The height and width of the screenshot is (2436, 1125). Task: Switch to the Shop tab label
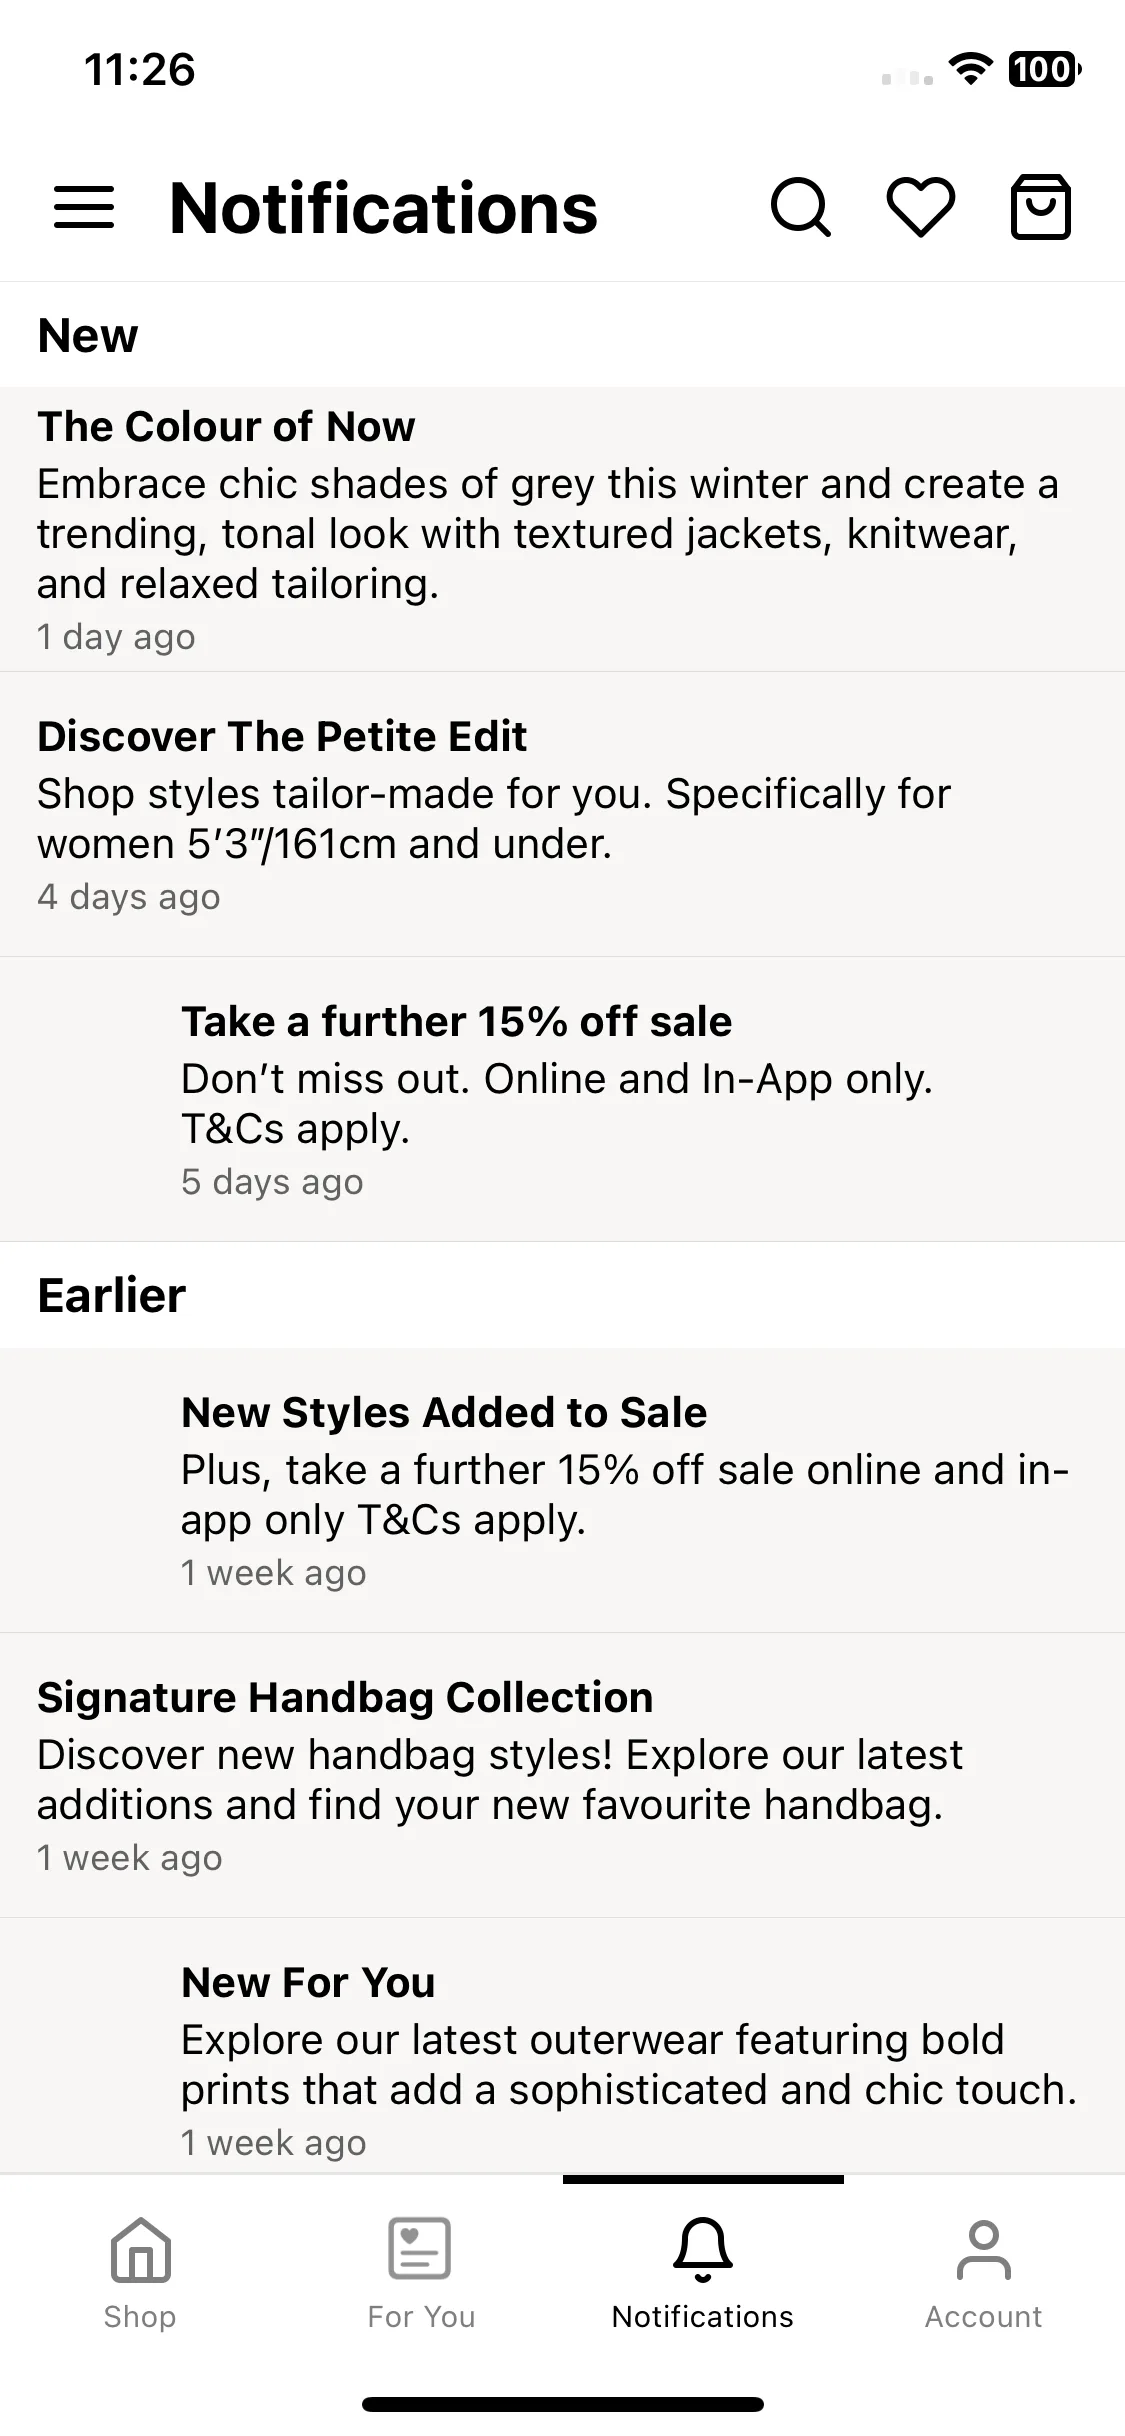pos(140,2317)
